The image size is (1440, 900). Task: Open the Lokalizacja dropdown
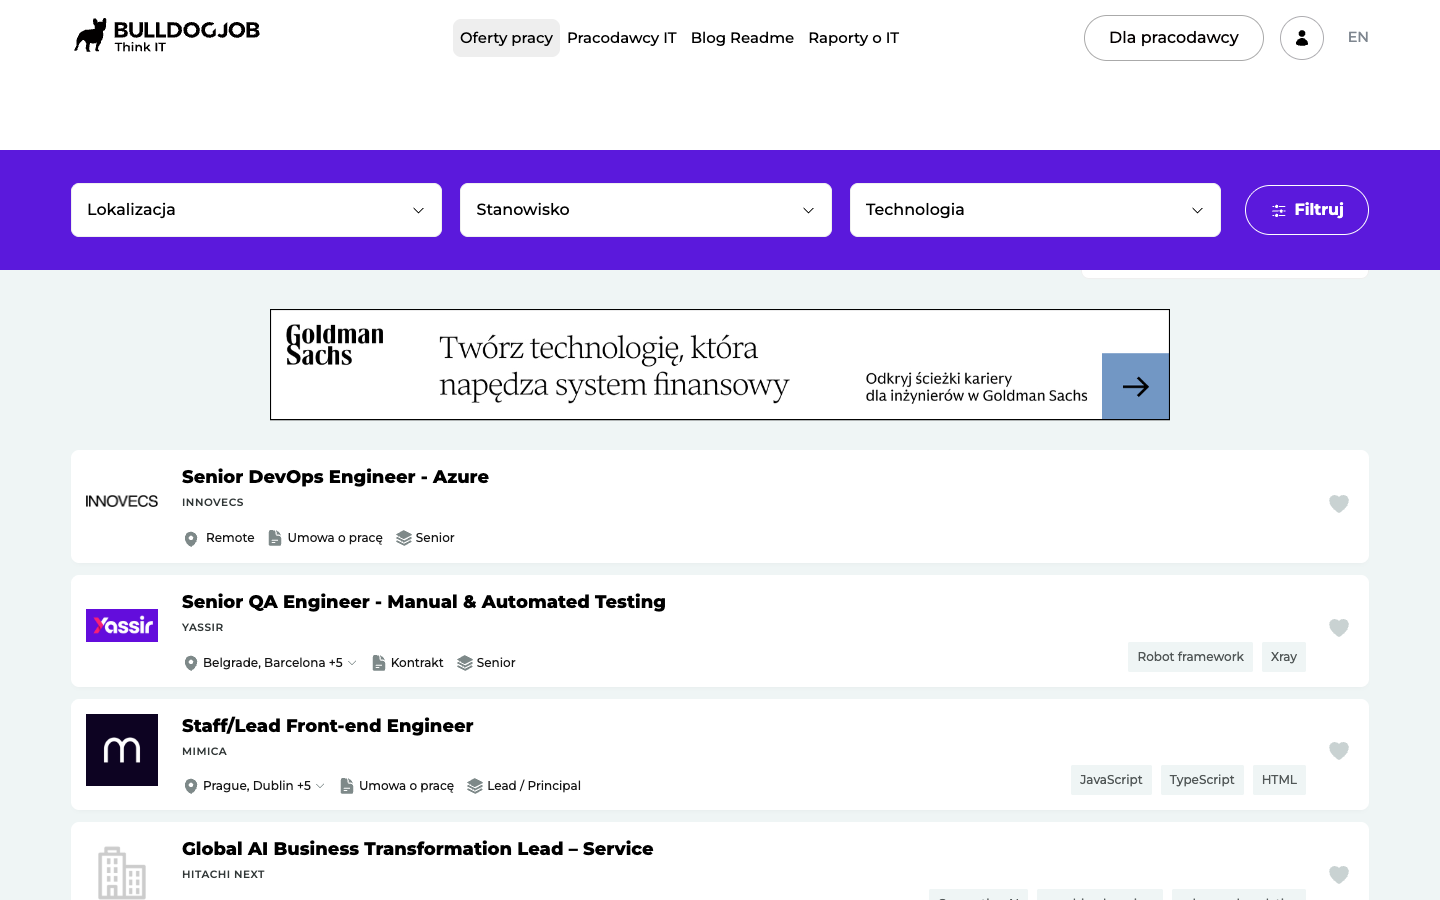(256, 210)
